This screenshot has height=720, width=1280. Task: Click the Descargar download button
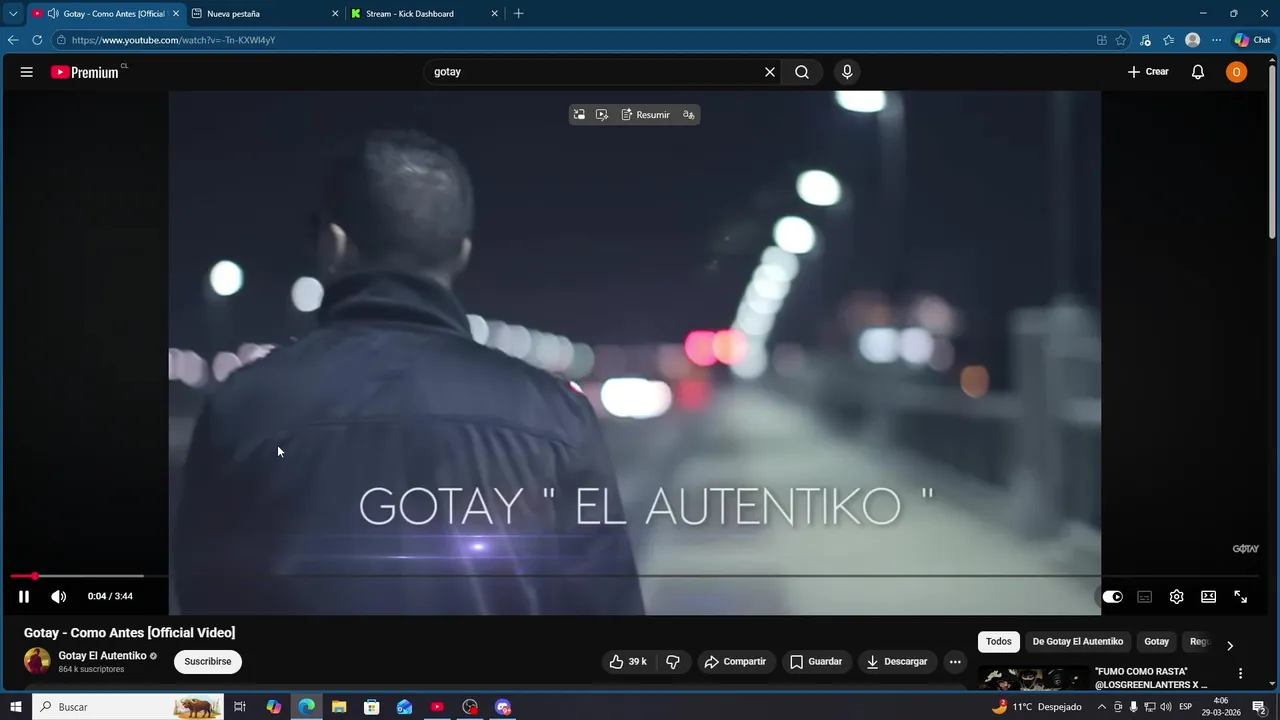(x=897, y=662)
